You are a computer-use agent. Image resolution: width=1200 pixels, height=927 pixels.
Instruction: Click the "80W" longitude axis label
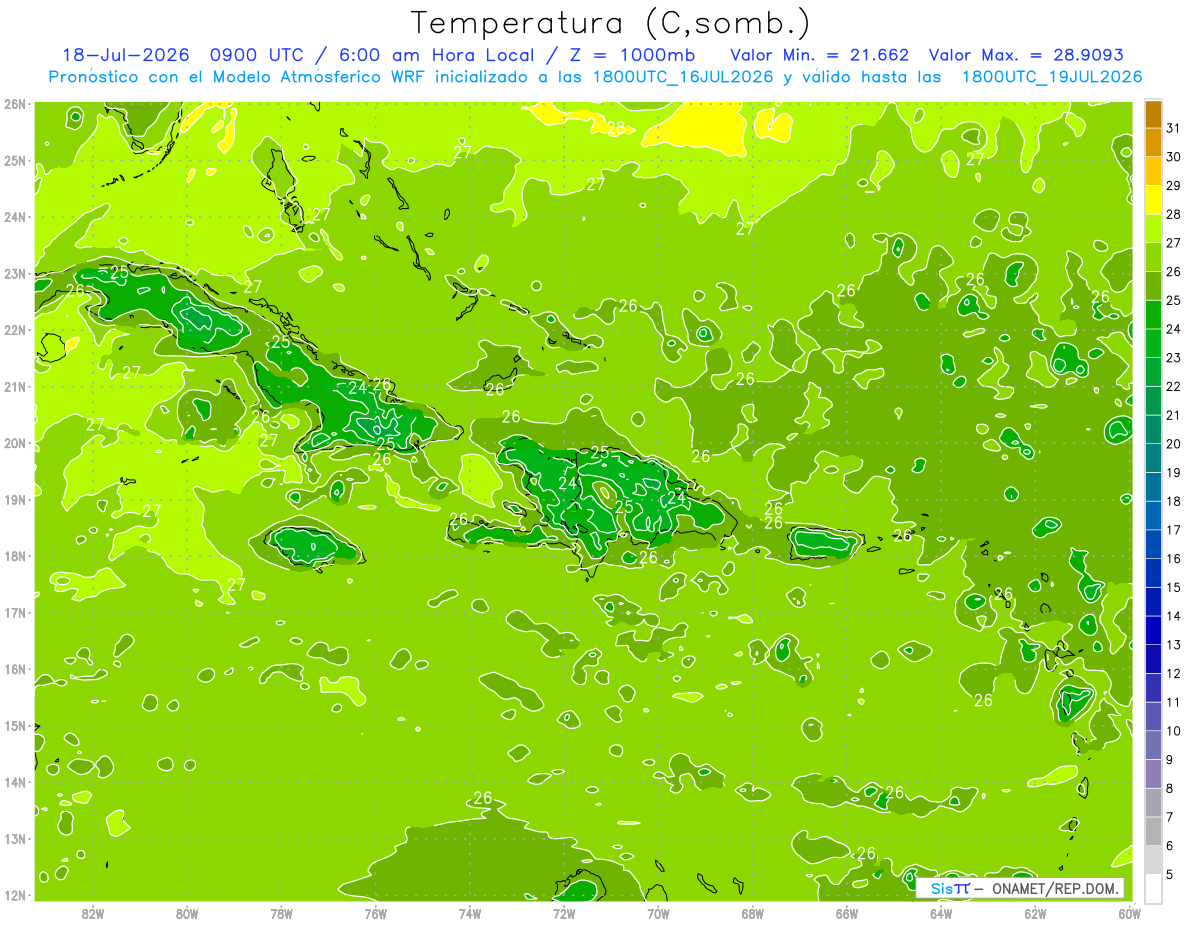coord(186,913)
